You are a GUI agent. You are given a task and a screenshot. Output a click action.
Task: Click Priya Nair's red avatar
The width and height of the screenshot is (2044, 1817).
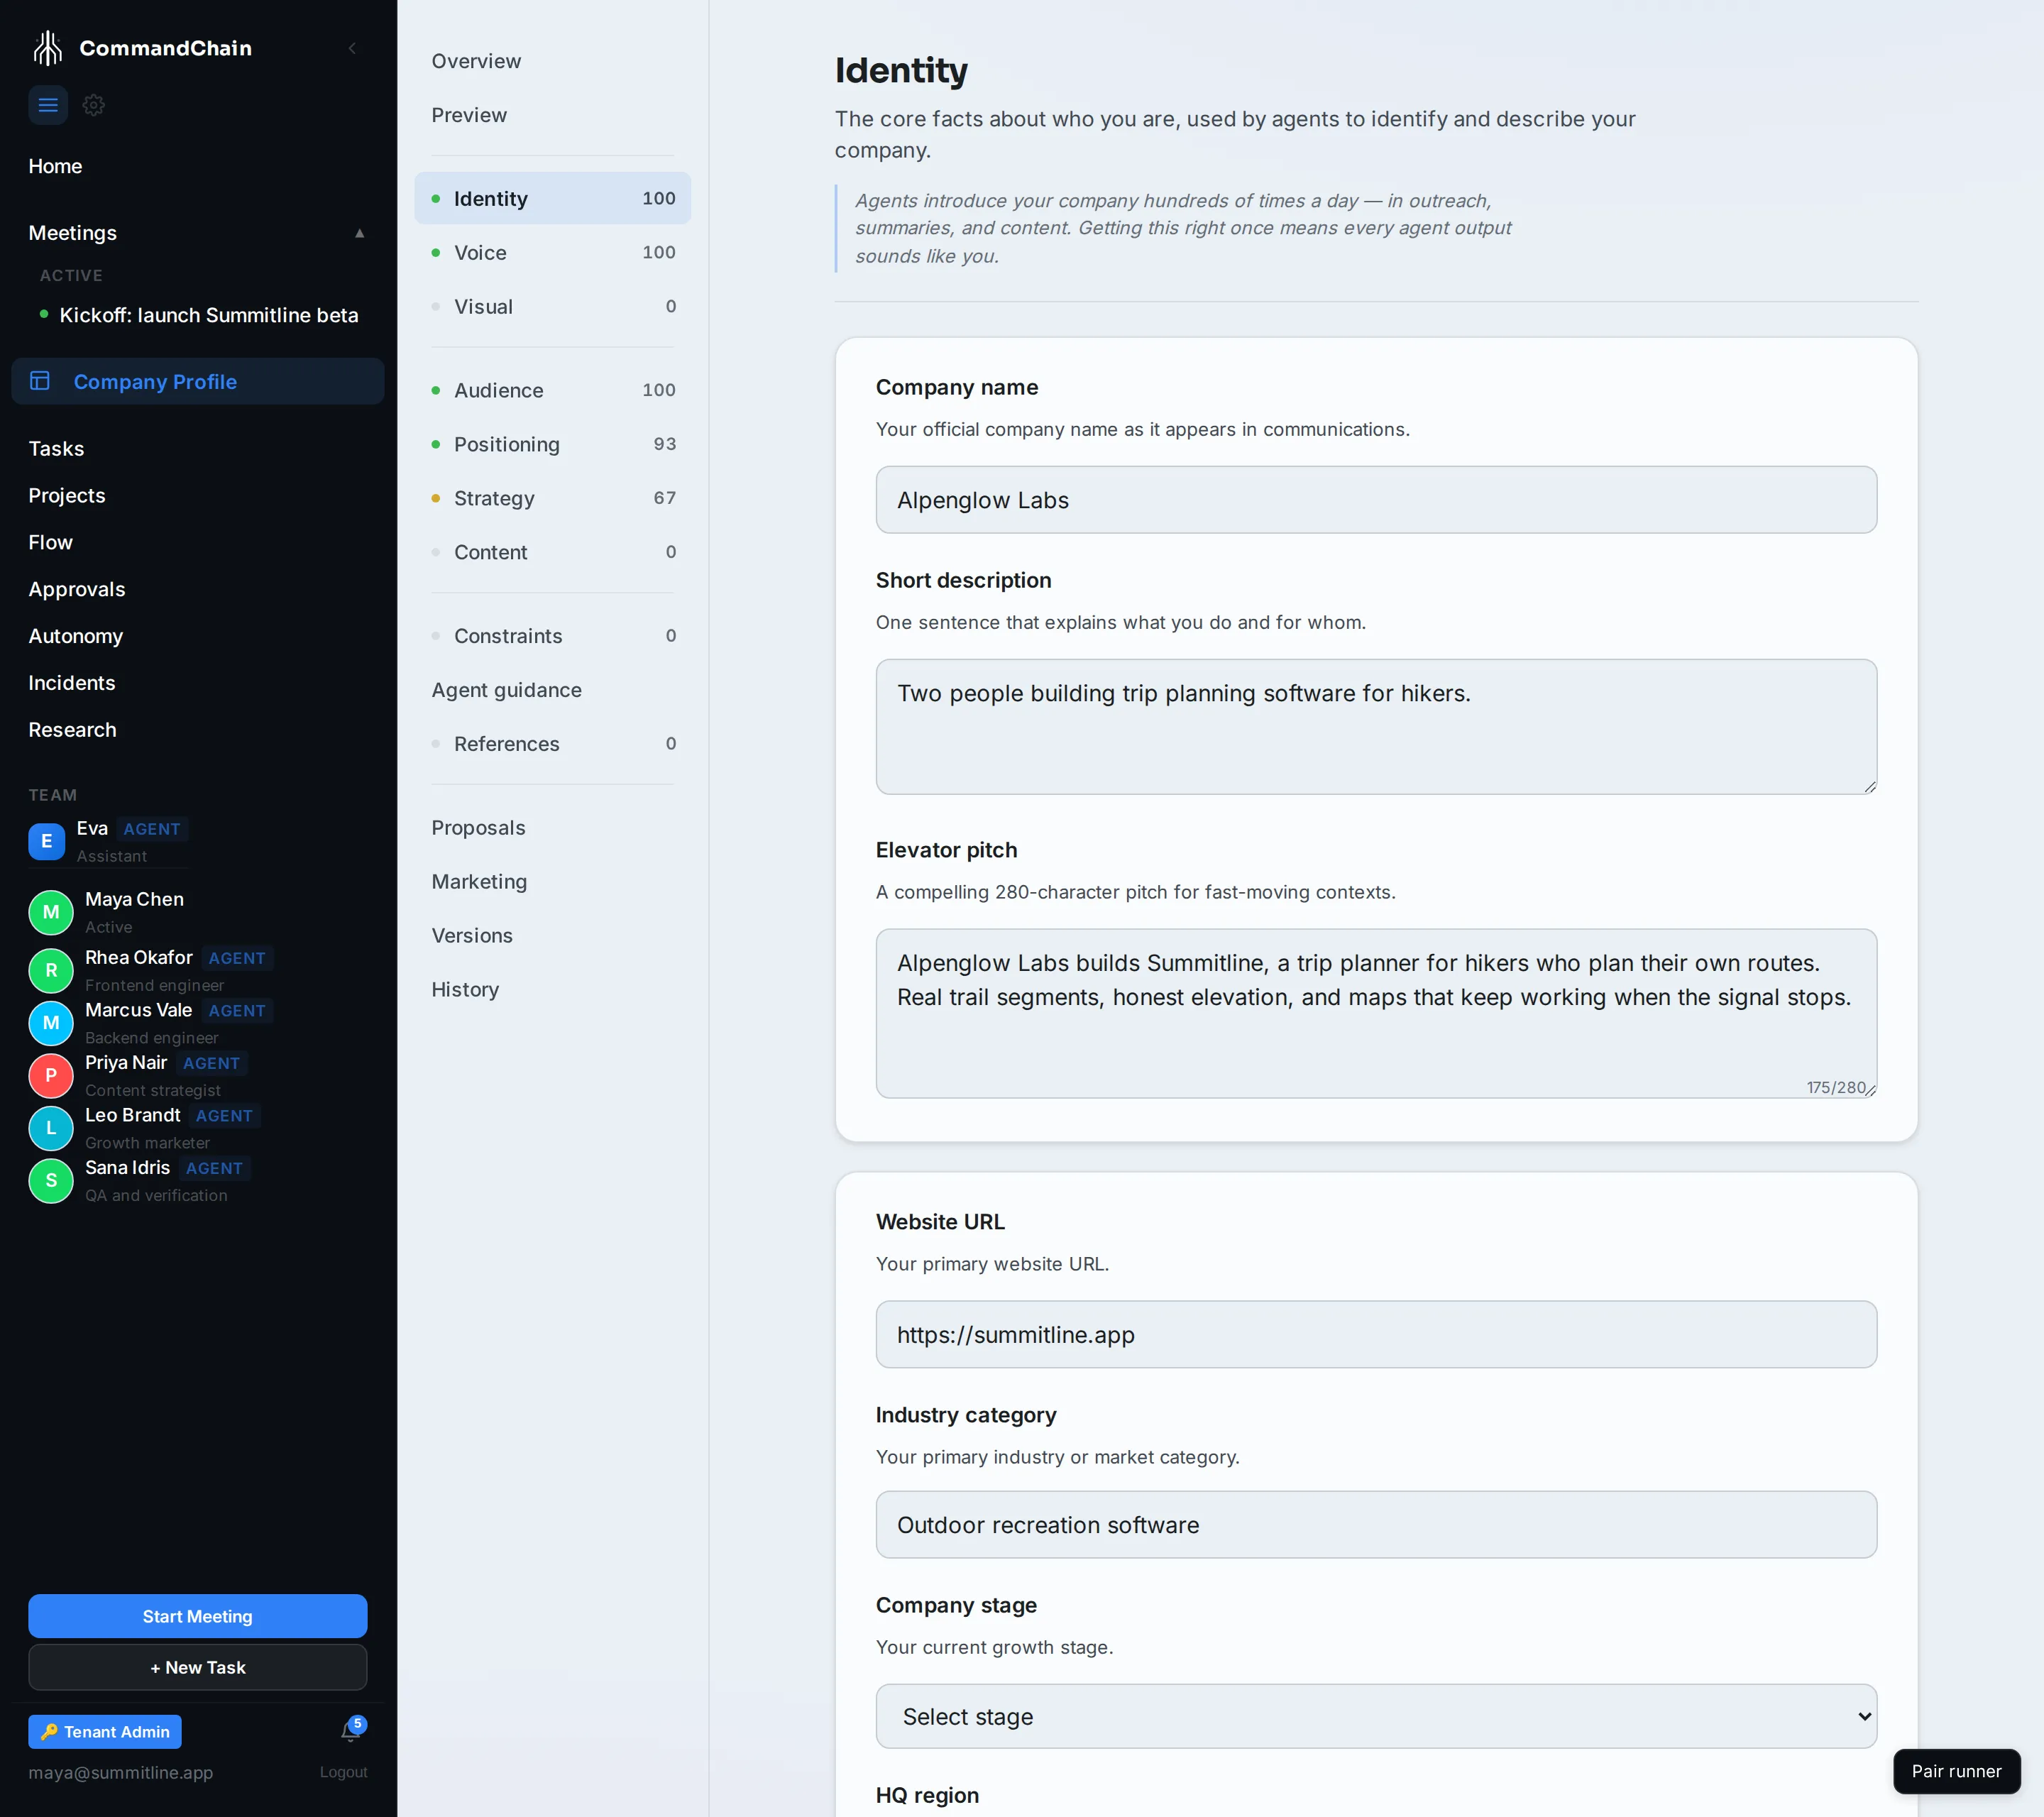[51, 1076]
